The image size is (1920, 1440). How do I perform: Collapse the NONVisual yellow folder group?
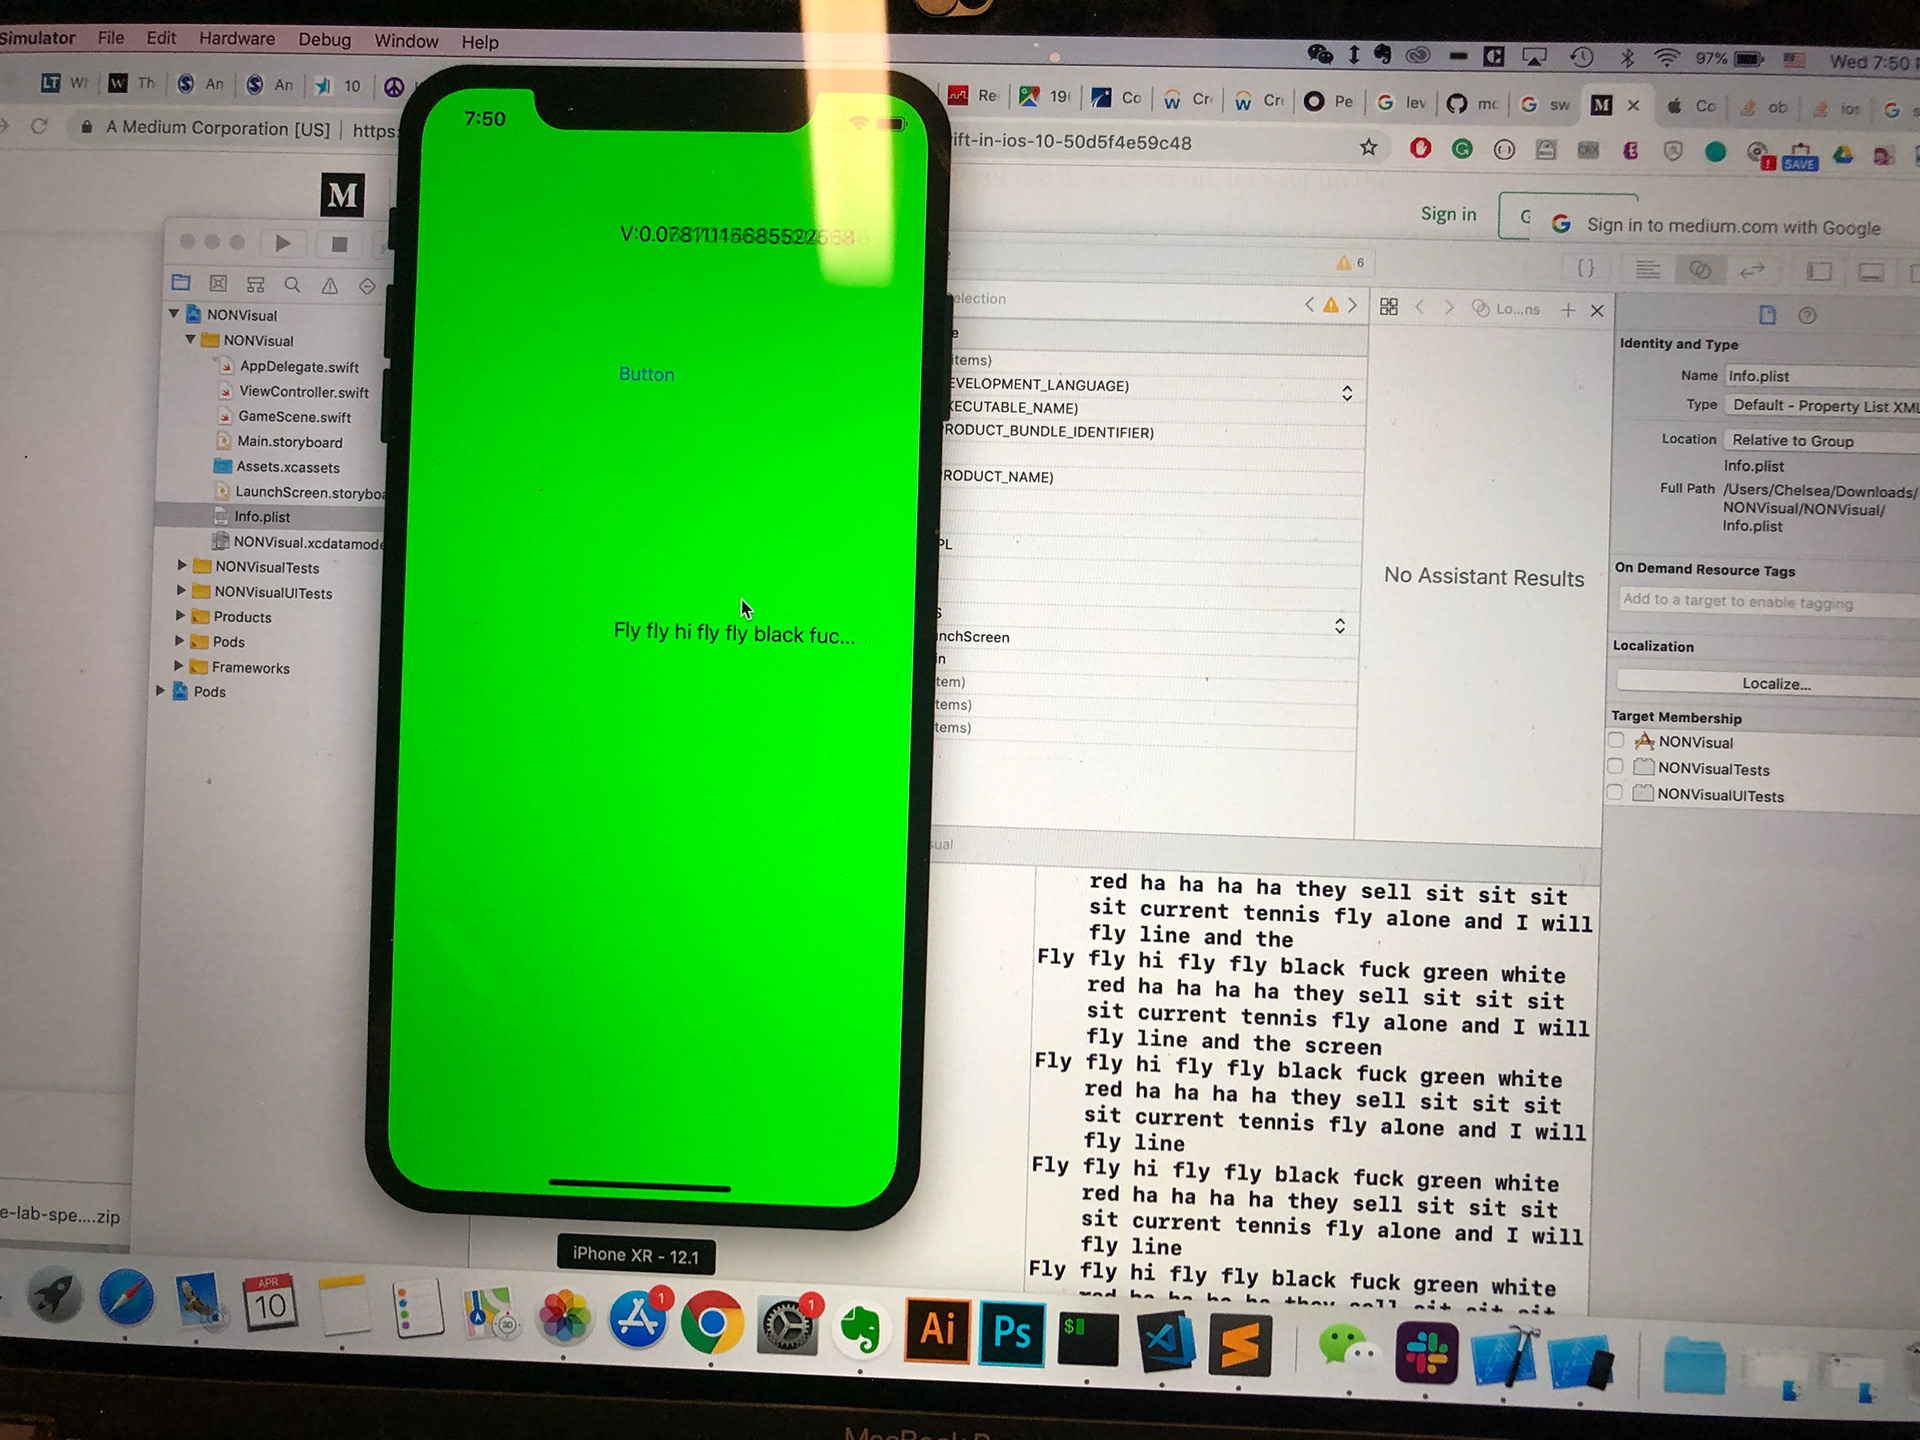click(190, 339)
